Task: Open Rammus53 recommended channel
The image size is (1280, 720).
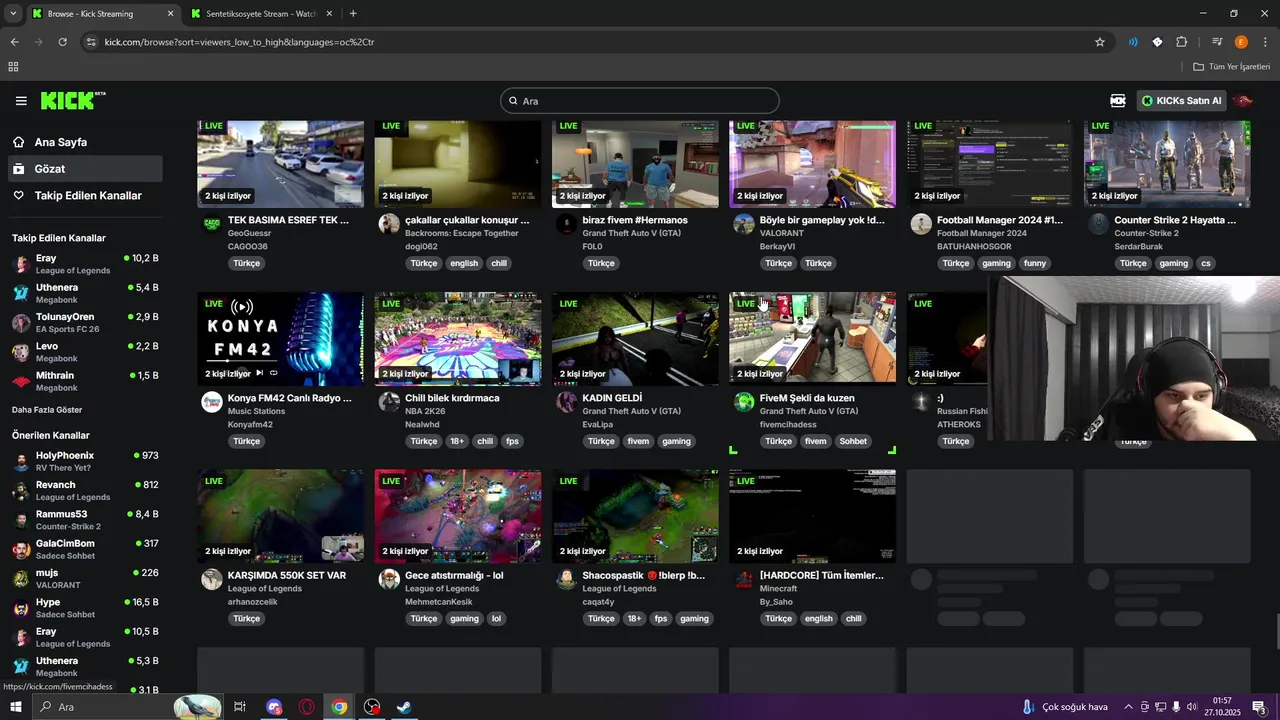Action: pos(84,520)
